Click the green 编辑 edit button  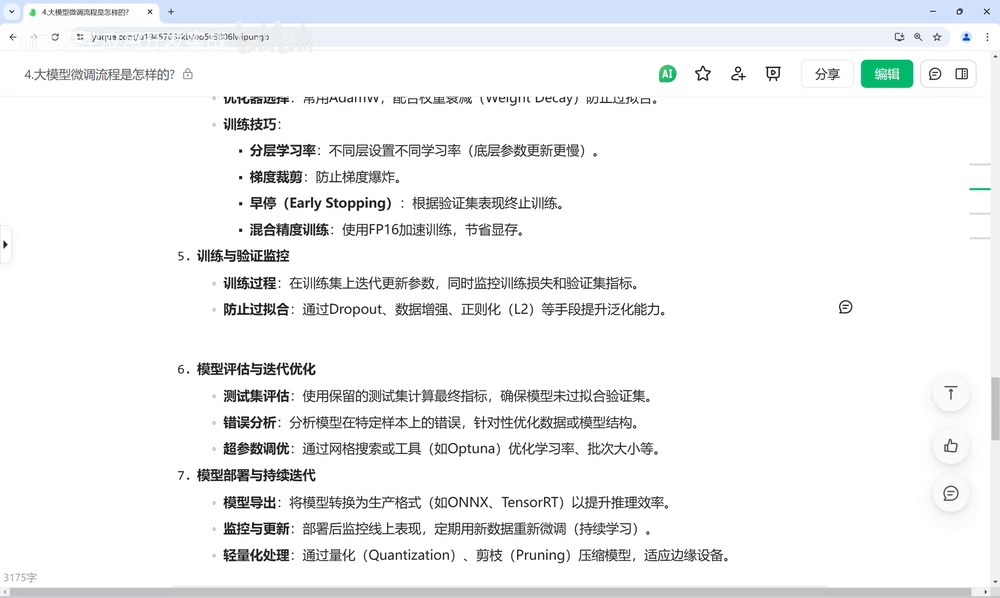[x=886, y=74]
